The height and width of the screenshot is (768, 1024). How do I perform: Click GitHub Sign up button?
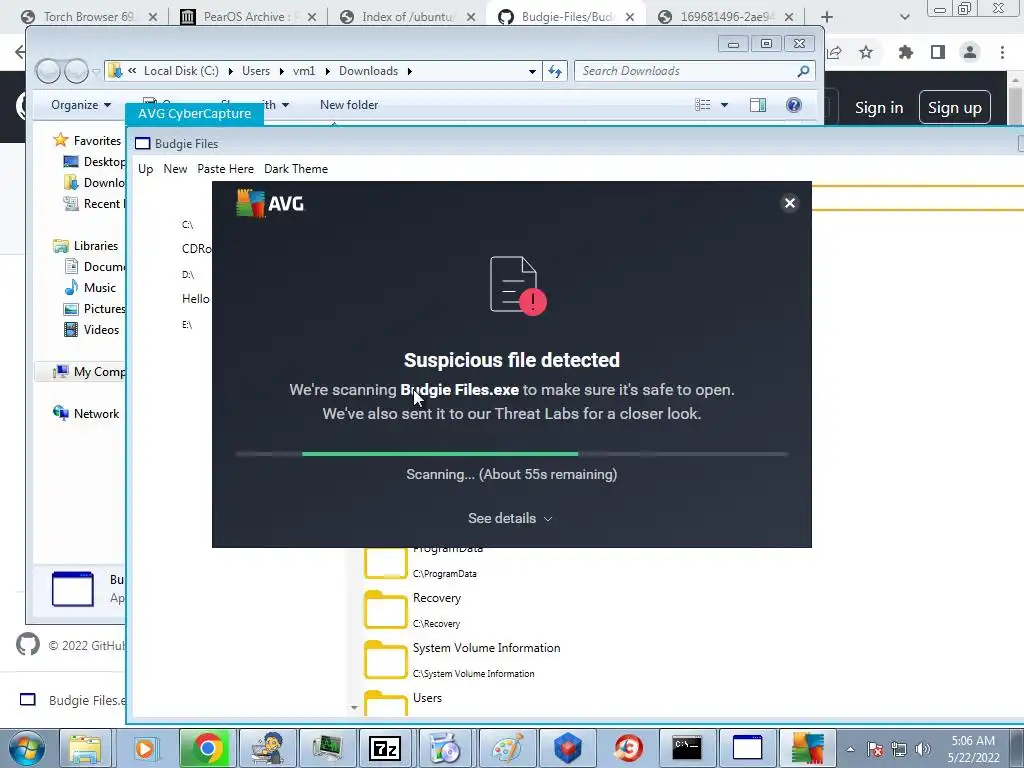955,108
